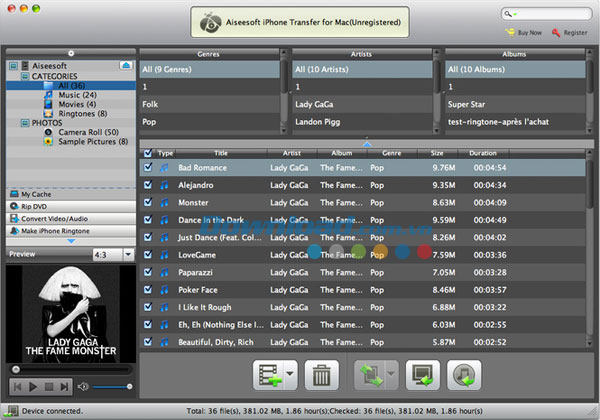
Task: Click the Buy Now link
Action: [x=524, y=32]
